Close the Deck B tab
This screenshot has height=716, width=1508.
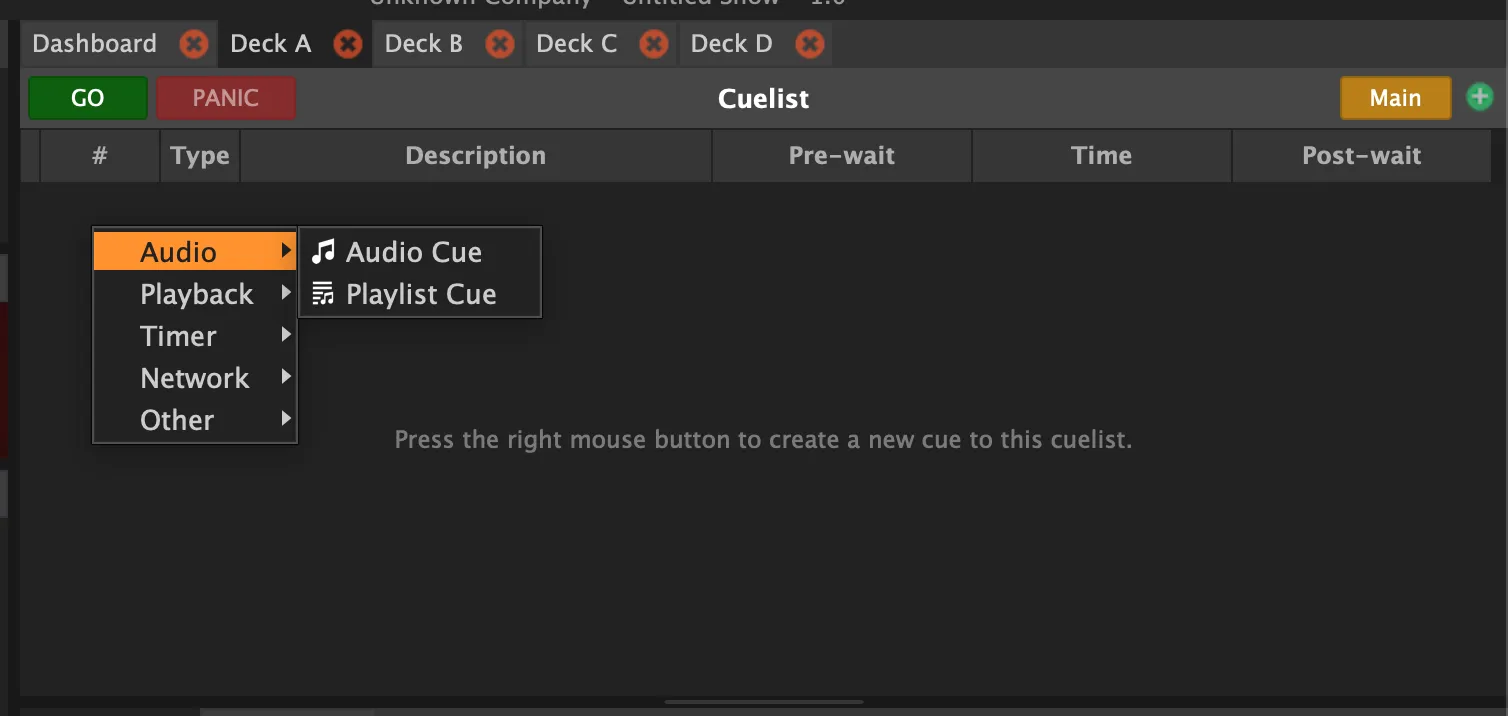pyautogui.click(x=500, y=44)
